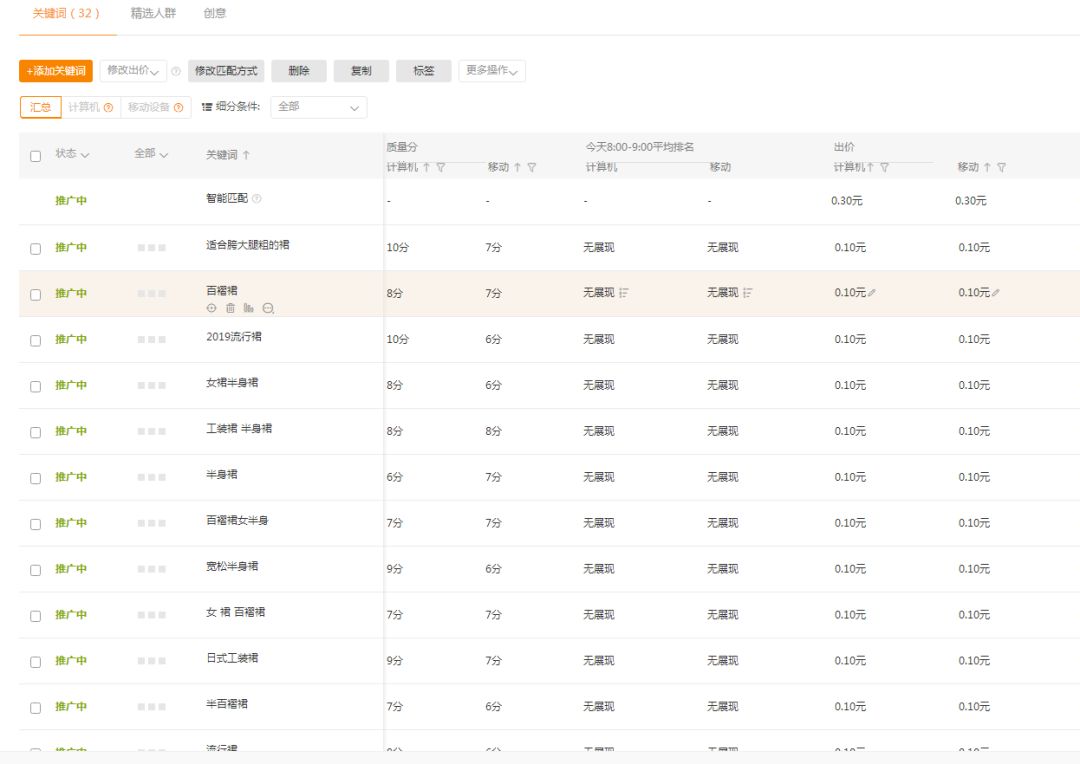Image resolution: width=1080 pixels, height=764 pixels.
Task: Click the bar chart icon under 百褶裙
Action: tap(249, 309)
